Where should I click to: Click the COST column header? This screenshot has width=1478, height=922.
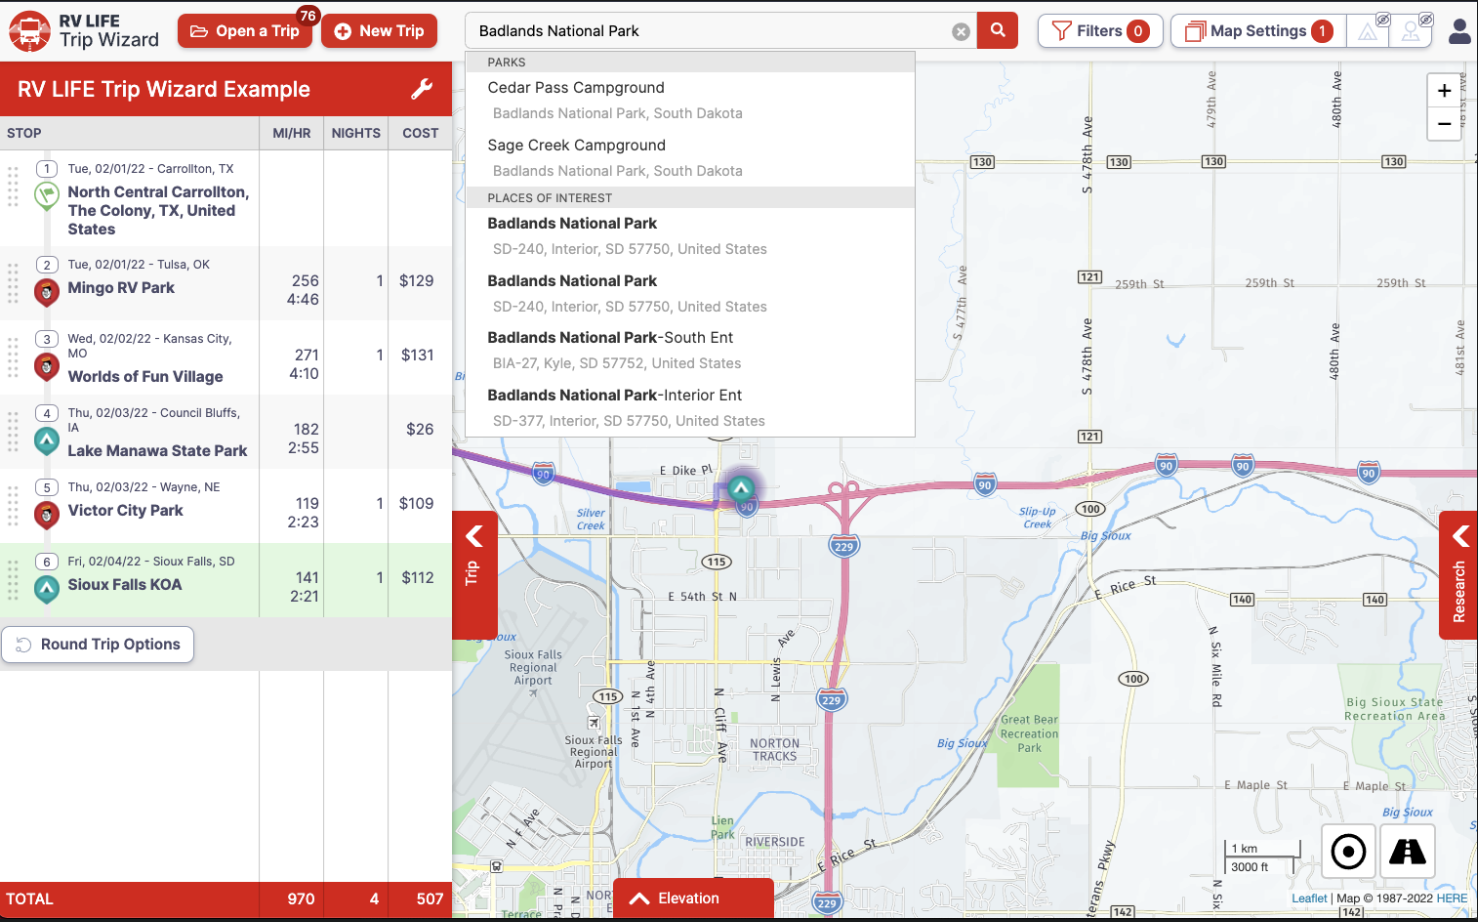coord(420,133)
